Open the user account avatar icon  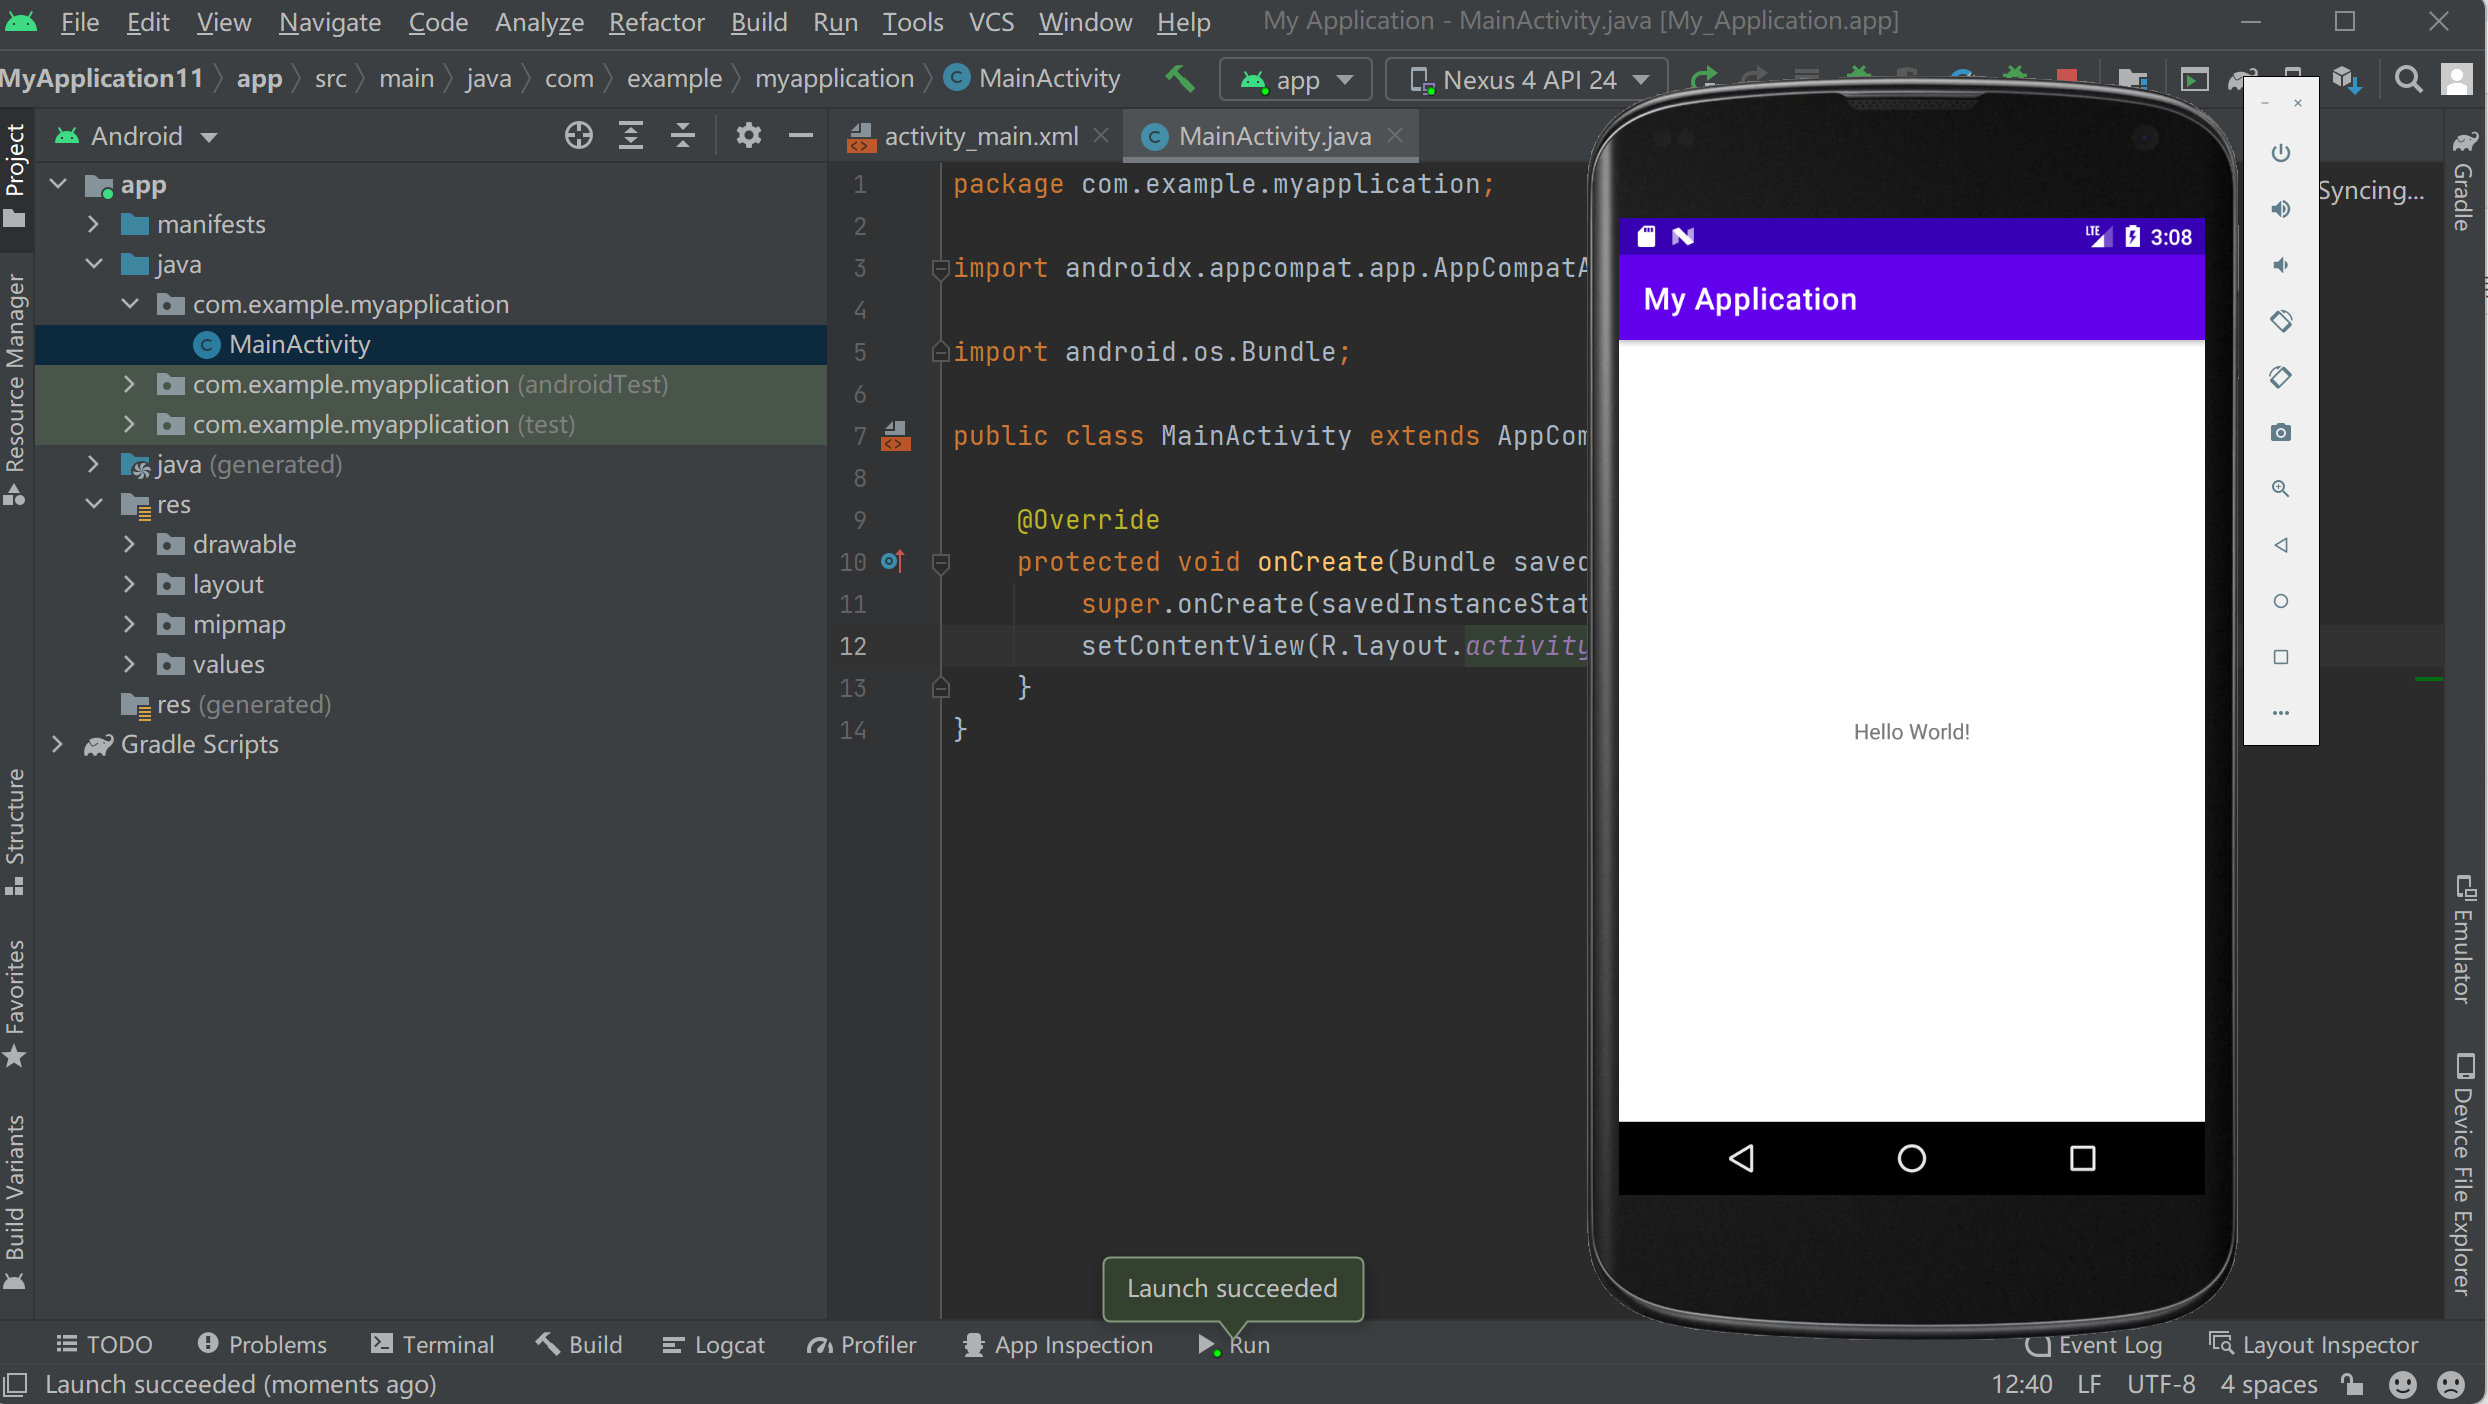[2456, 79]
